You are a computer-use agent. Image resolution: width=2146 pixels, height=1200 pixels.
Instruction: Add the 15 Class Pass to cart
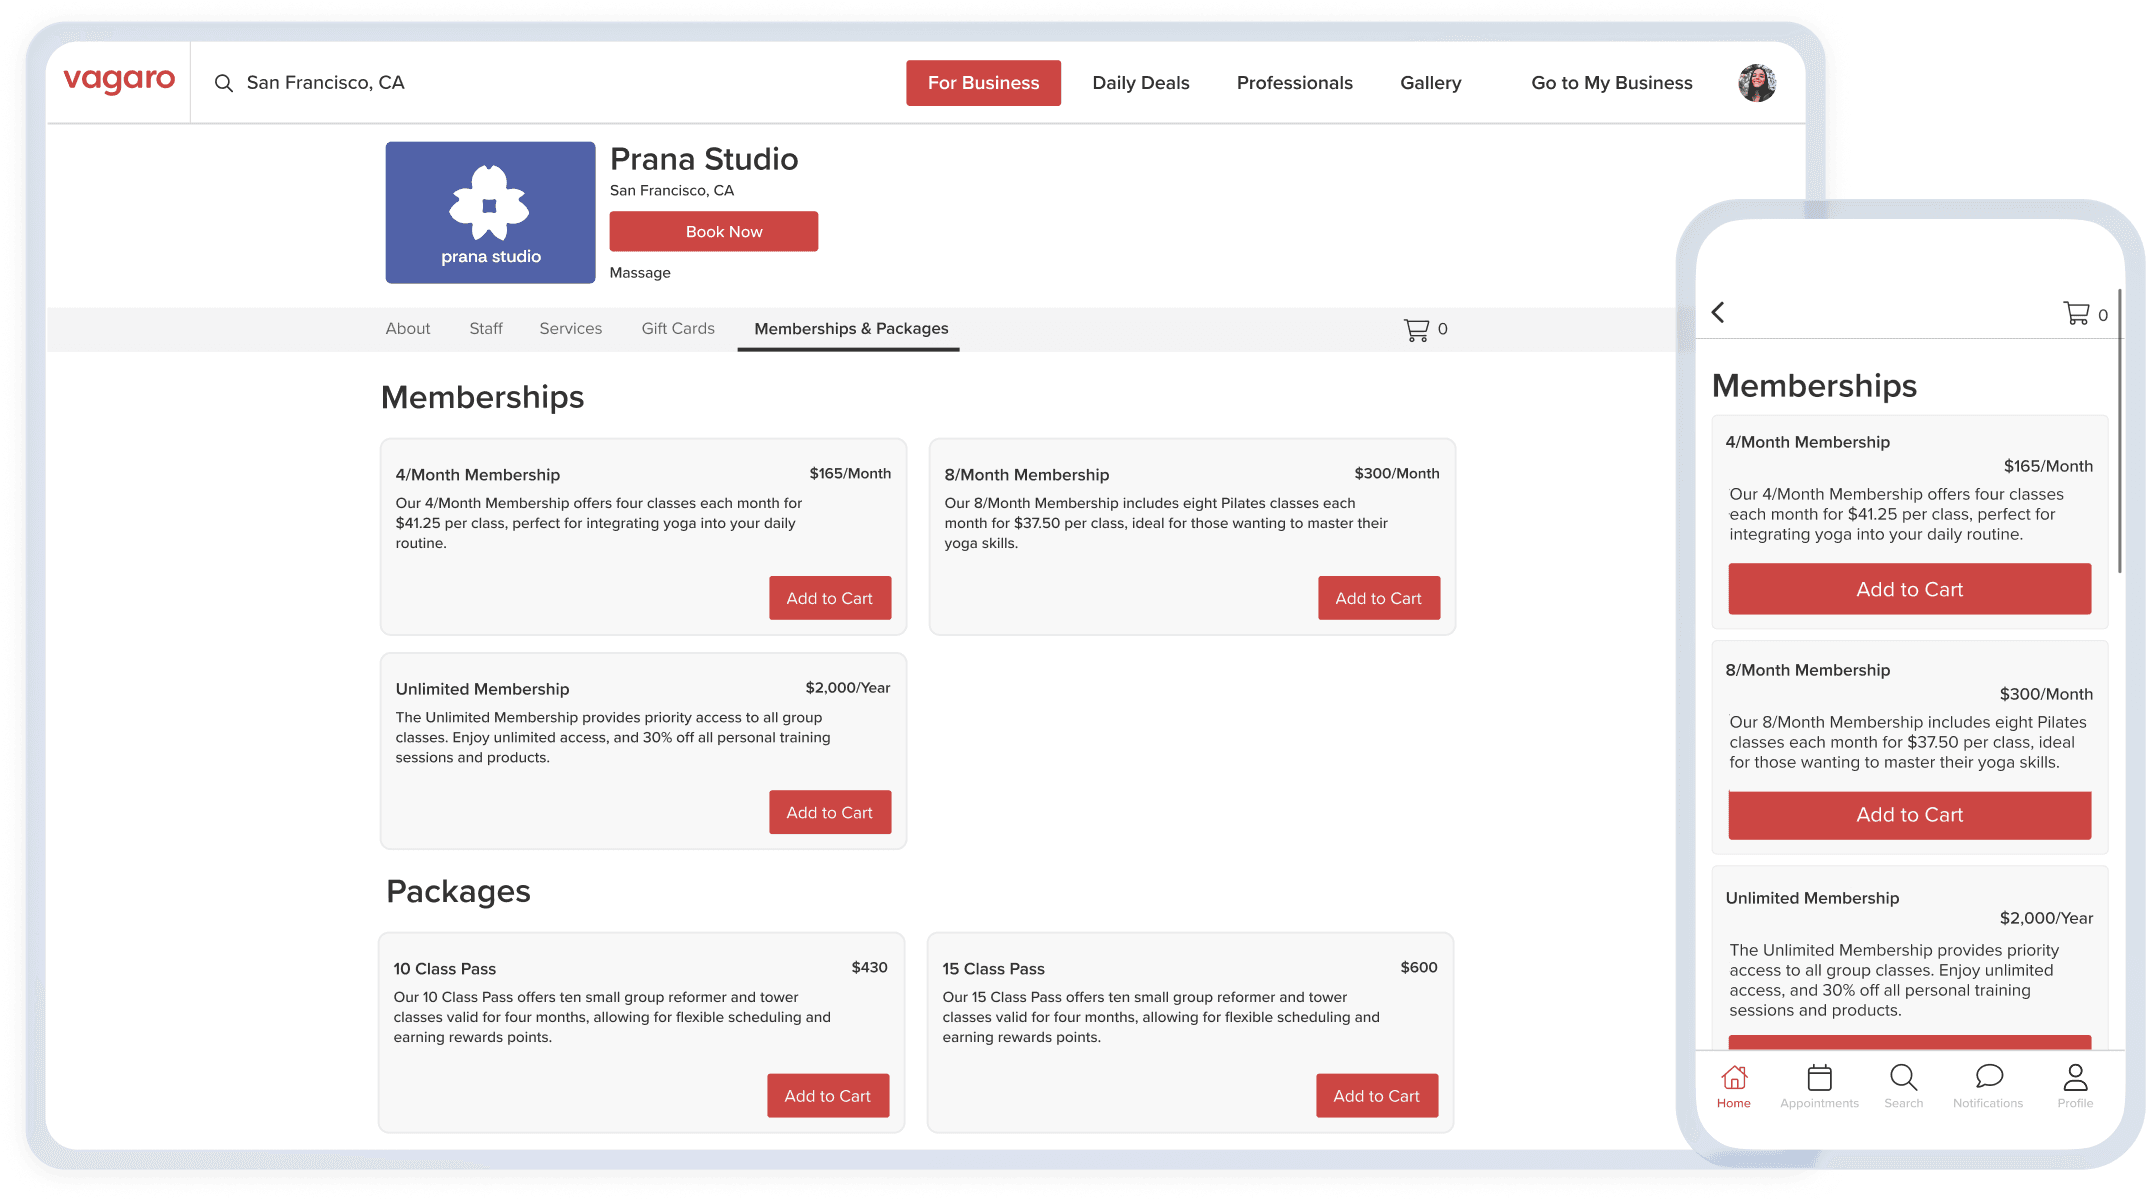pyautogui.click(x=1376, y=1096)
